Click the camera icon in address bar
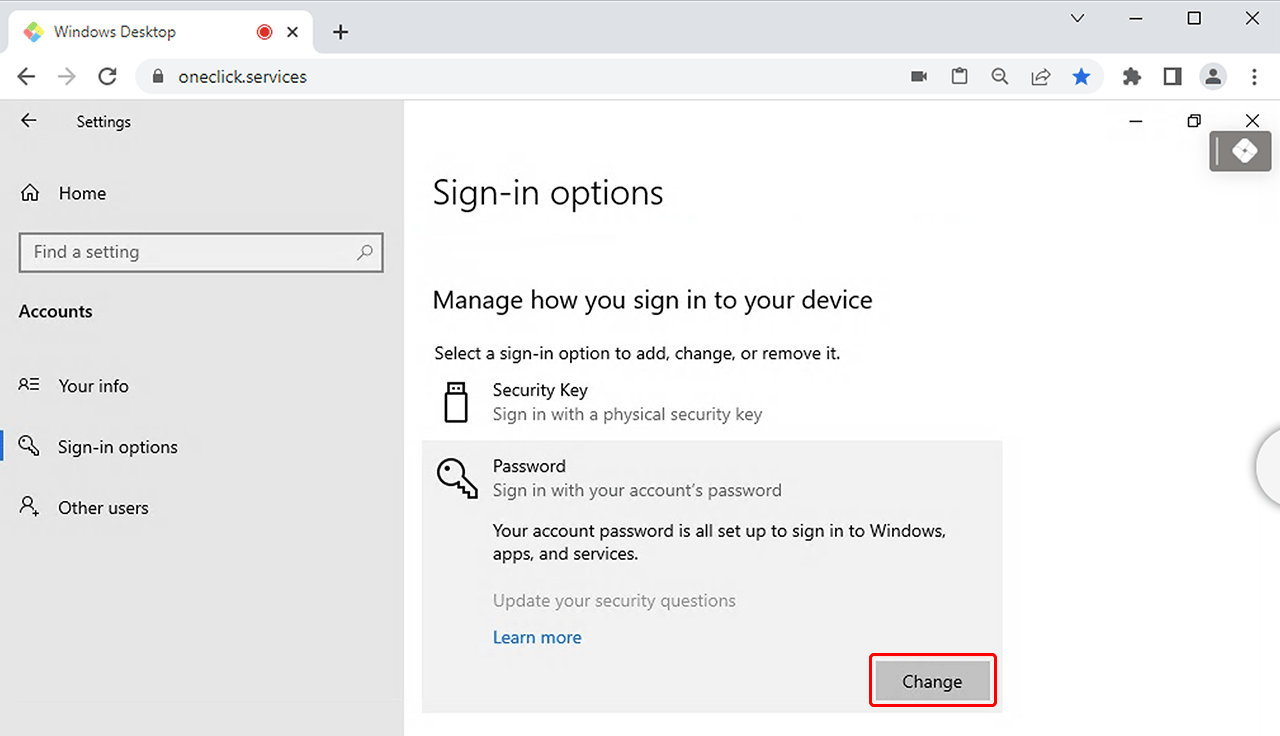 point(919,77)
